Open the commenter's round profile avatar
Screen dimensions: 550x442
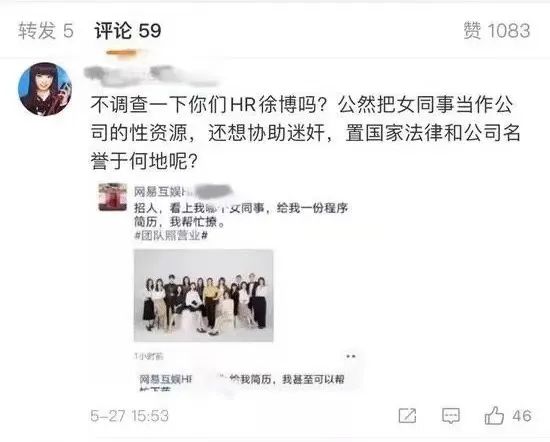pos(45,89)
